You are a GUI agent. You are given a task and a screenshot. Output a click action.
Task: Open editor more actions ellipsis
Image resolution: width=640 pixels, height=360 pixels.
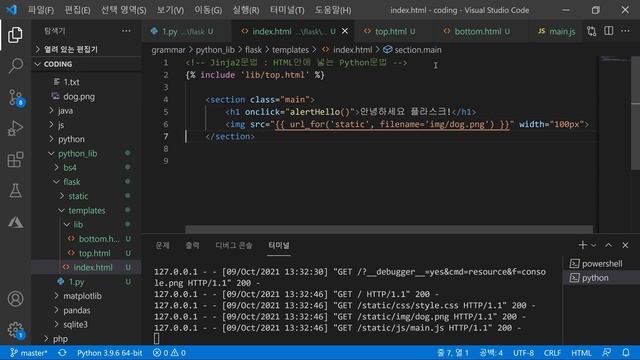625,31
